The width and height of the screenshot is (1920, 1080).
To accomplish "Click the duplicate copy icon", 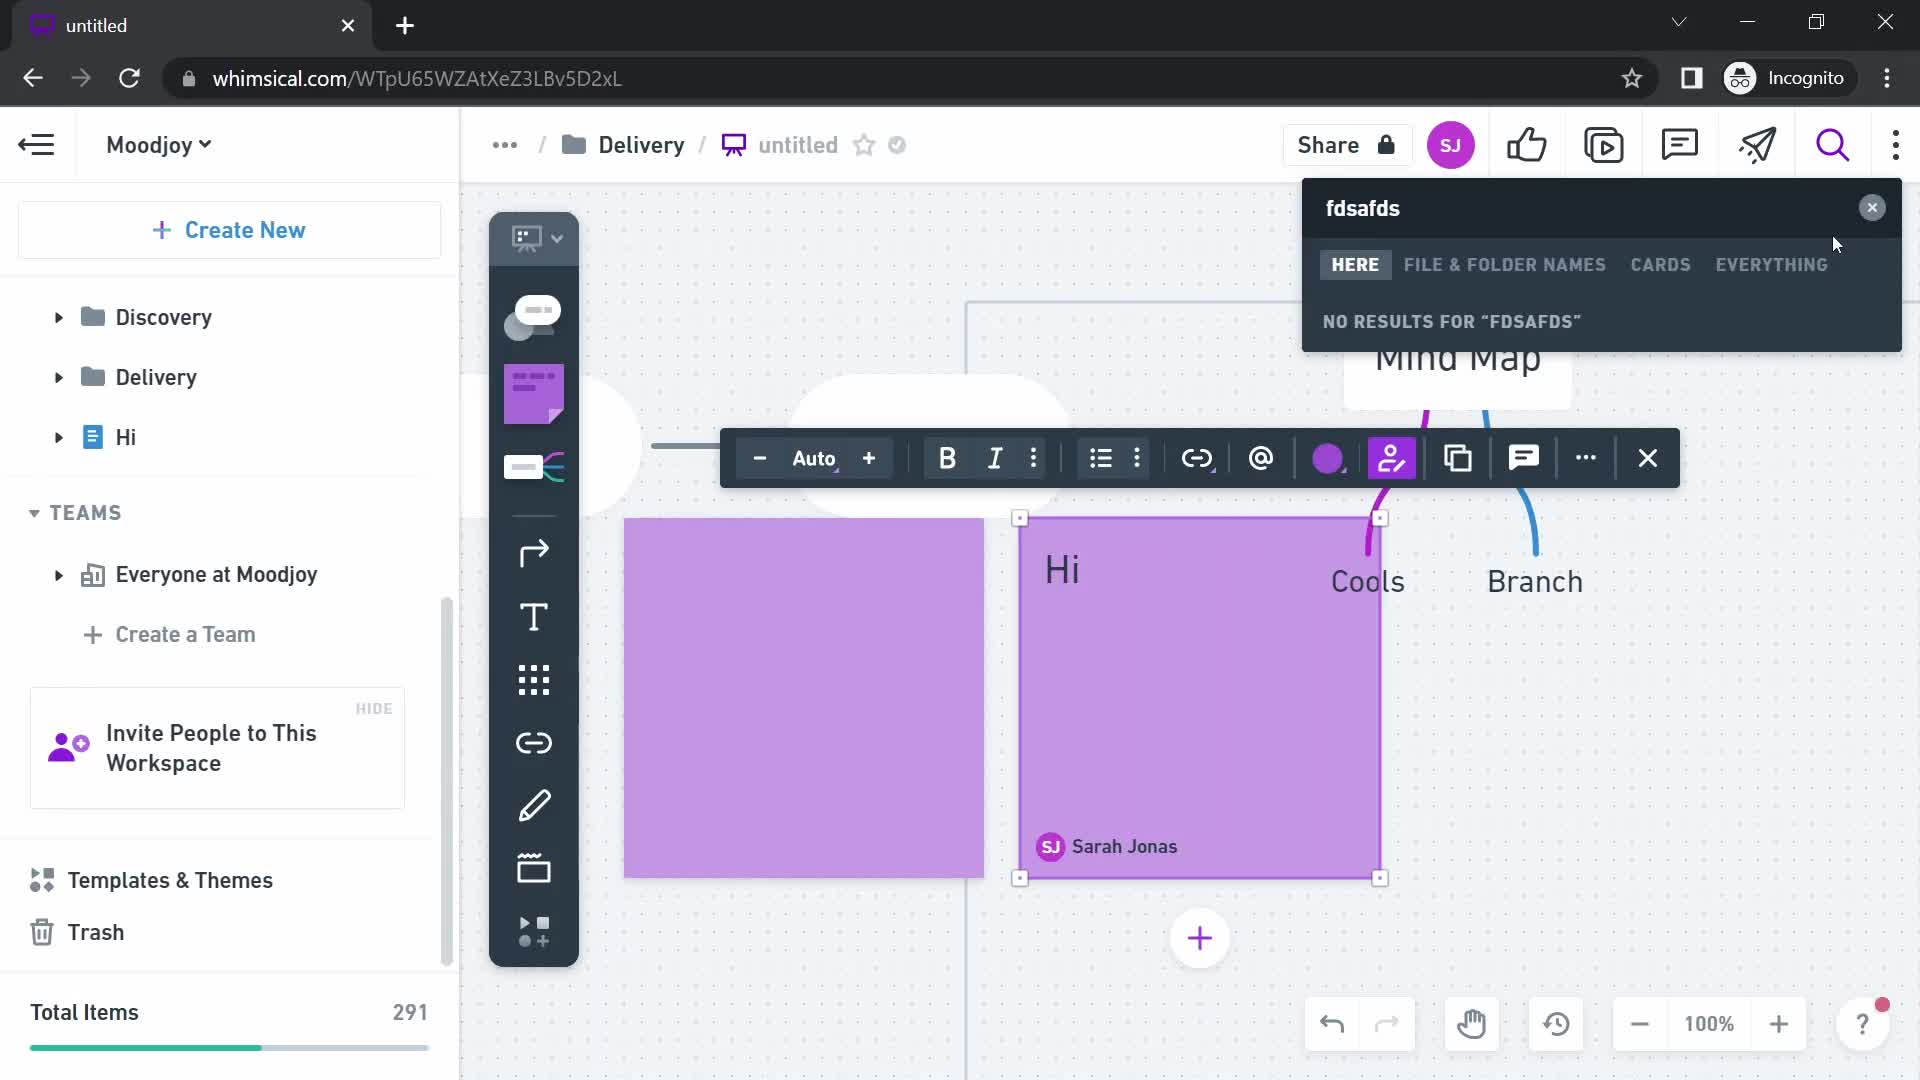I will tap(1457, 459).
